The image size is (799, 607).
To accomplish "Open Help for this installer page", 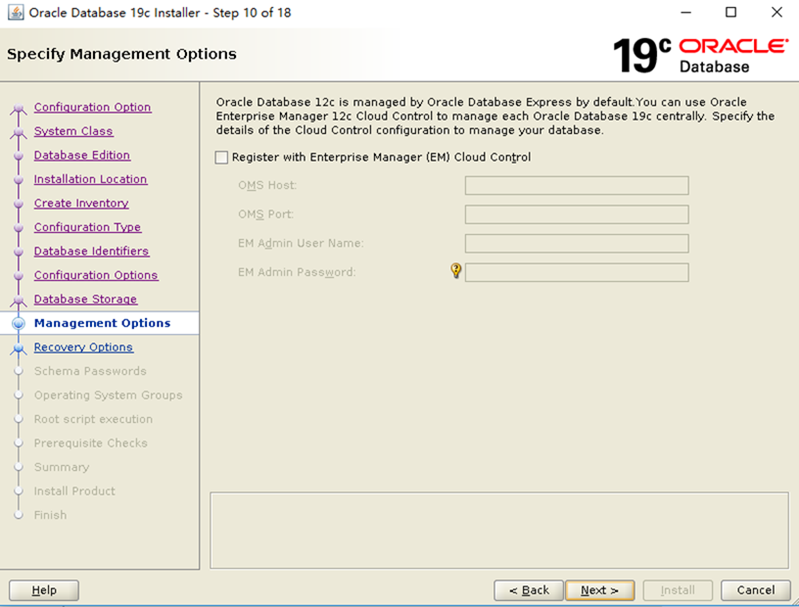I will 44,590.
